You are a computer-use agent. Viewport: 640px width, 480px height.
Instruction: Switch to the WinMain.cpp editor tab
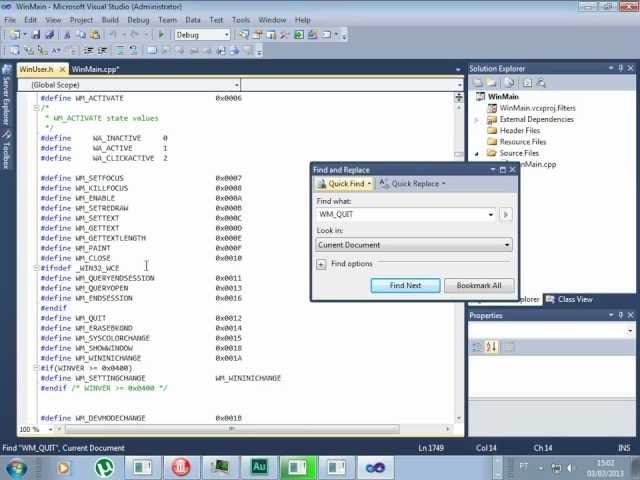point(96,69)
